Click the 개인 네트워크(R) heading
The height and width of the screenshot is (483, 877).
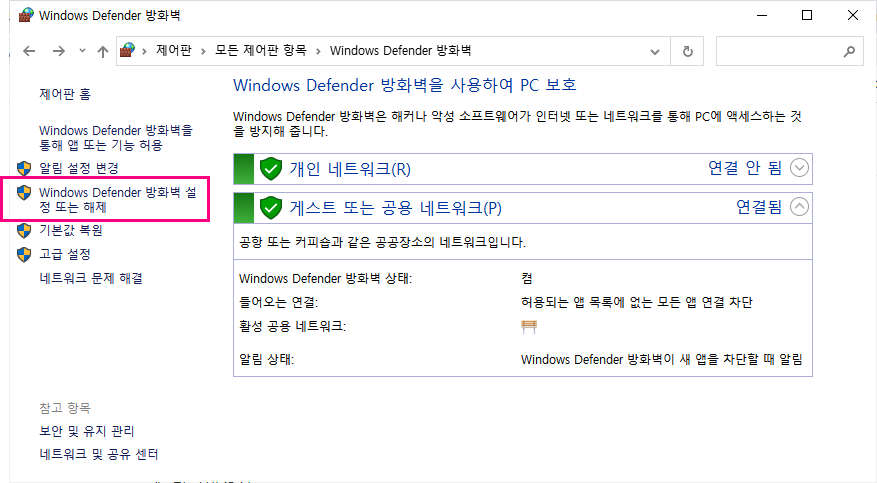pyautogui.click(x=350, y=169)
